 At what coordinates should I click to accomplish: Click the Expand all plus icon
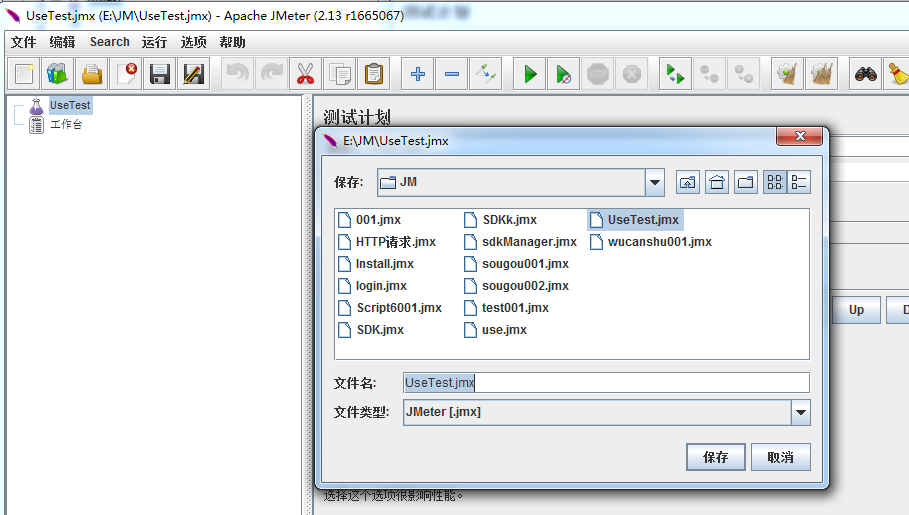click(x=417, y=74)
